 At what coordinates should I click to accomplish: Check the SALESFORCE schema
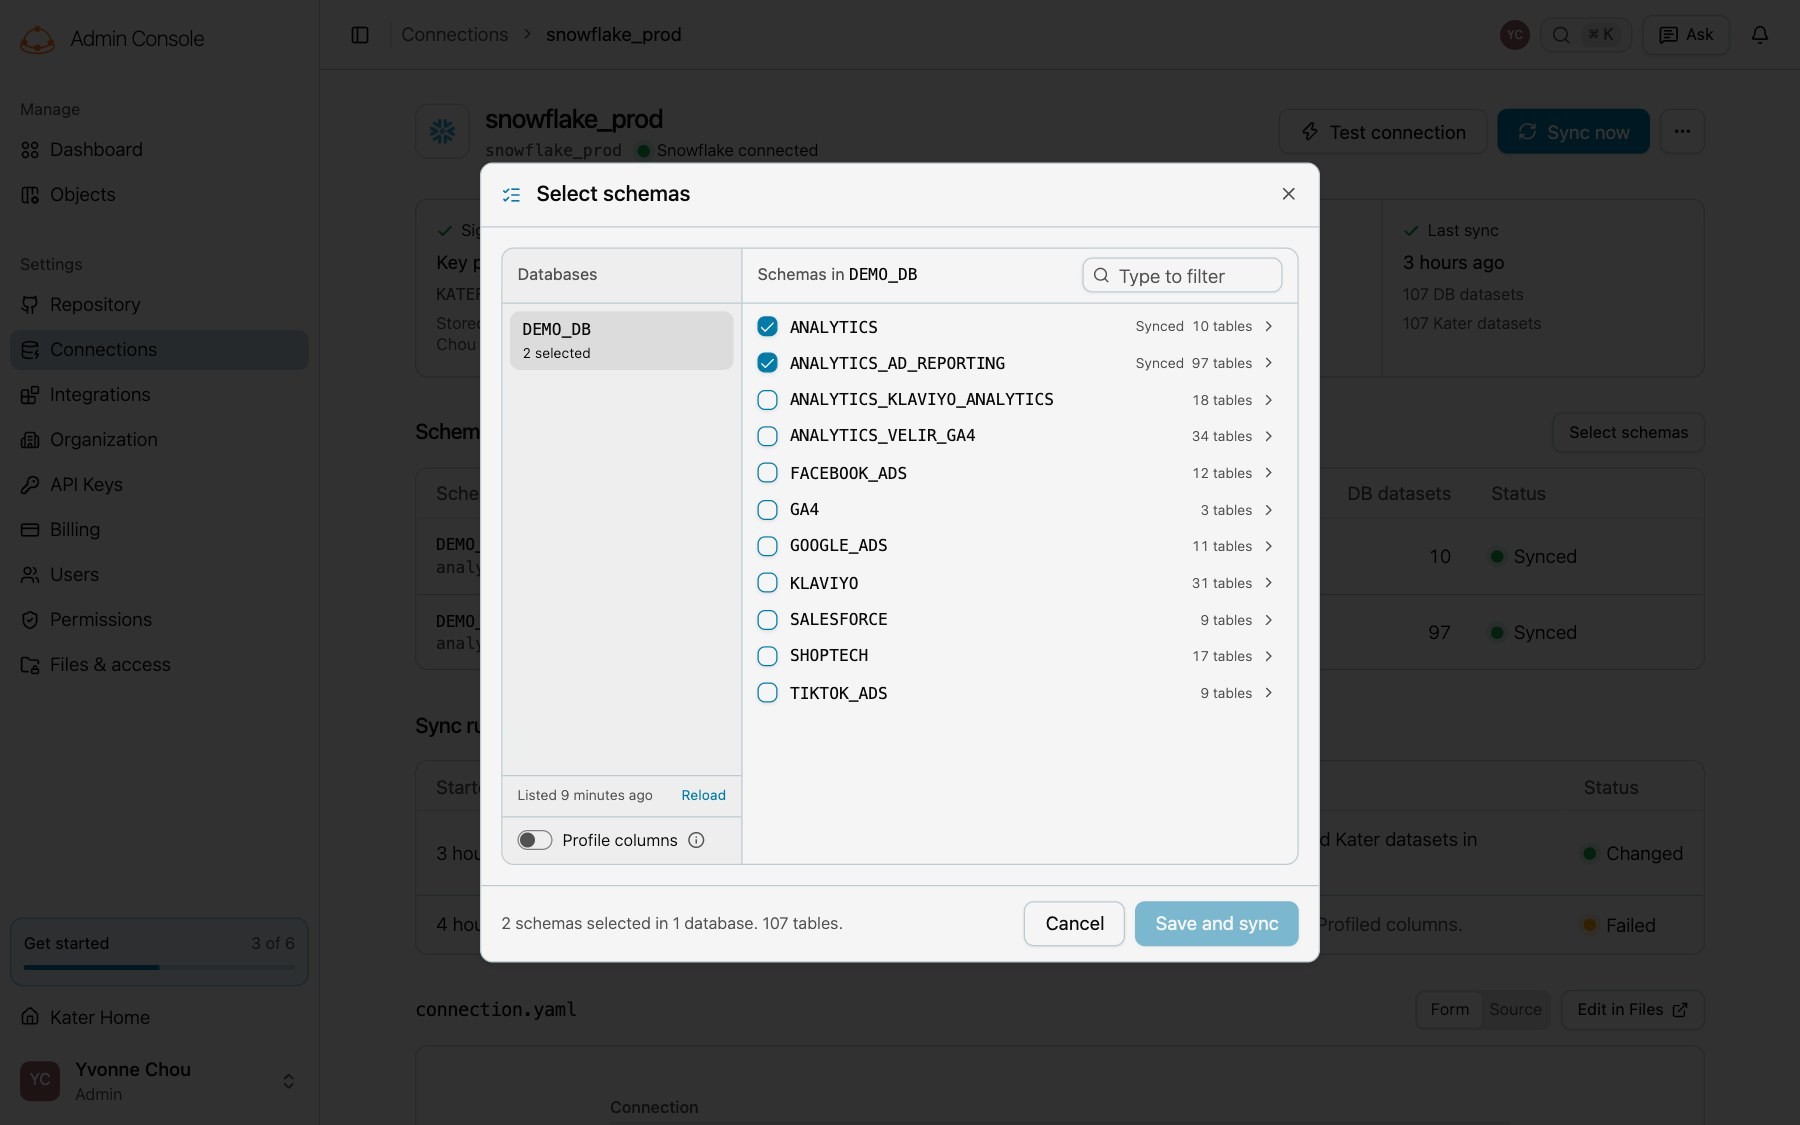coord(767,620)
